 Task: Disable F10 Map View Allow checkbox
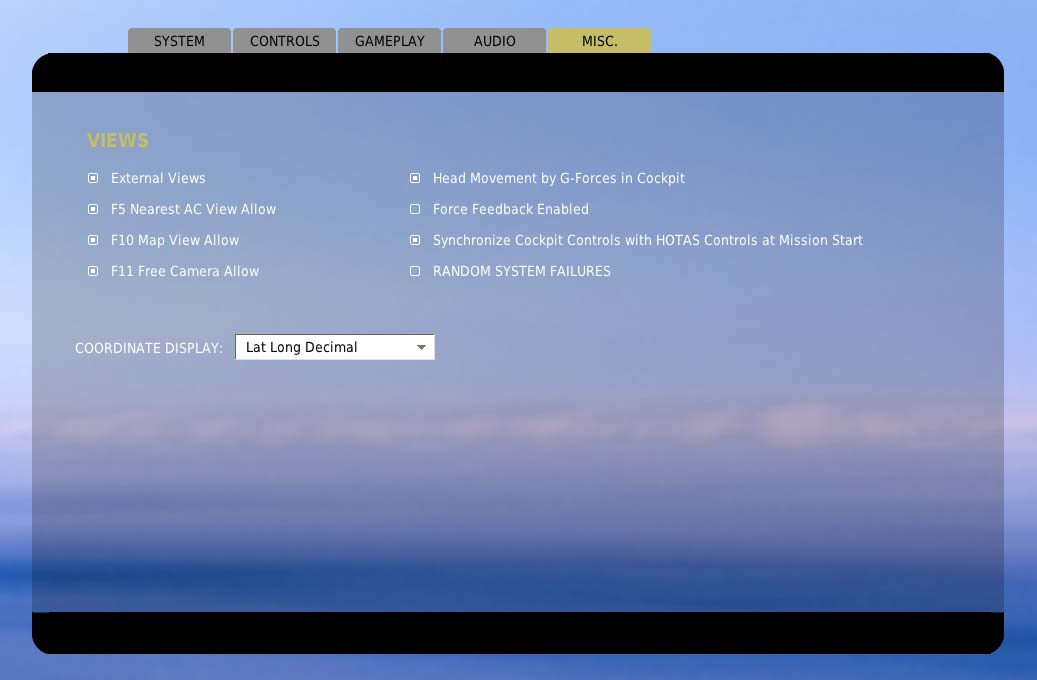point(93,240)
